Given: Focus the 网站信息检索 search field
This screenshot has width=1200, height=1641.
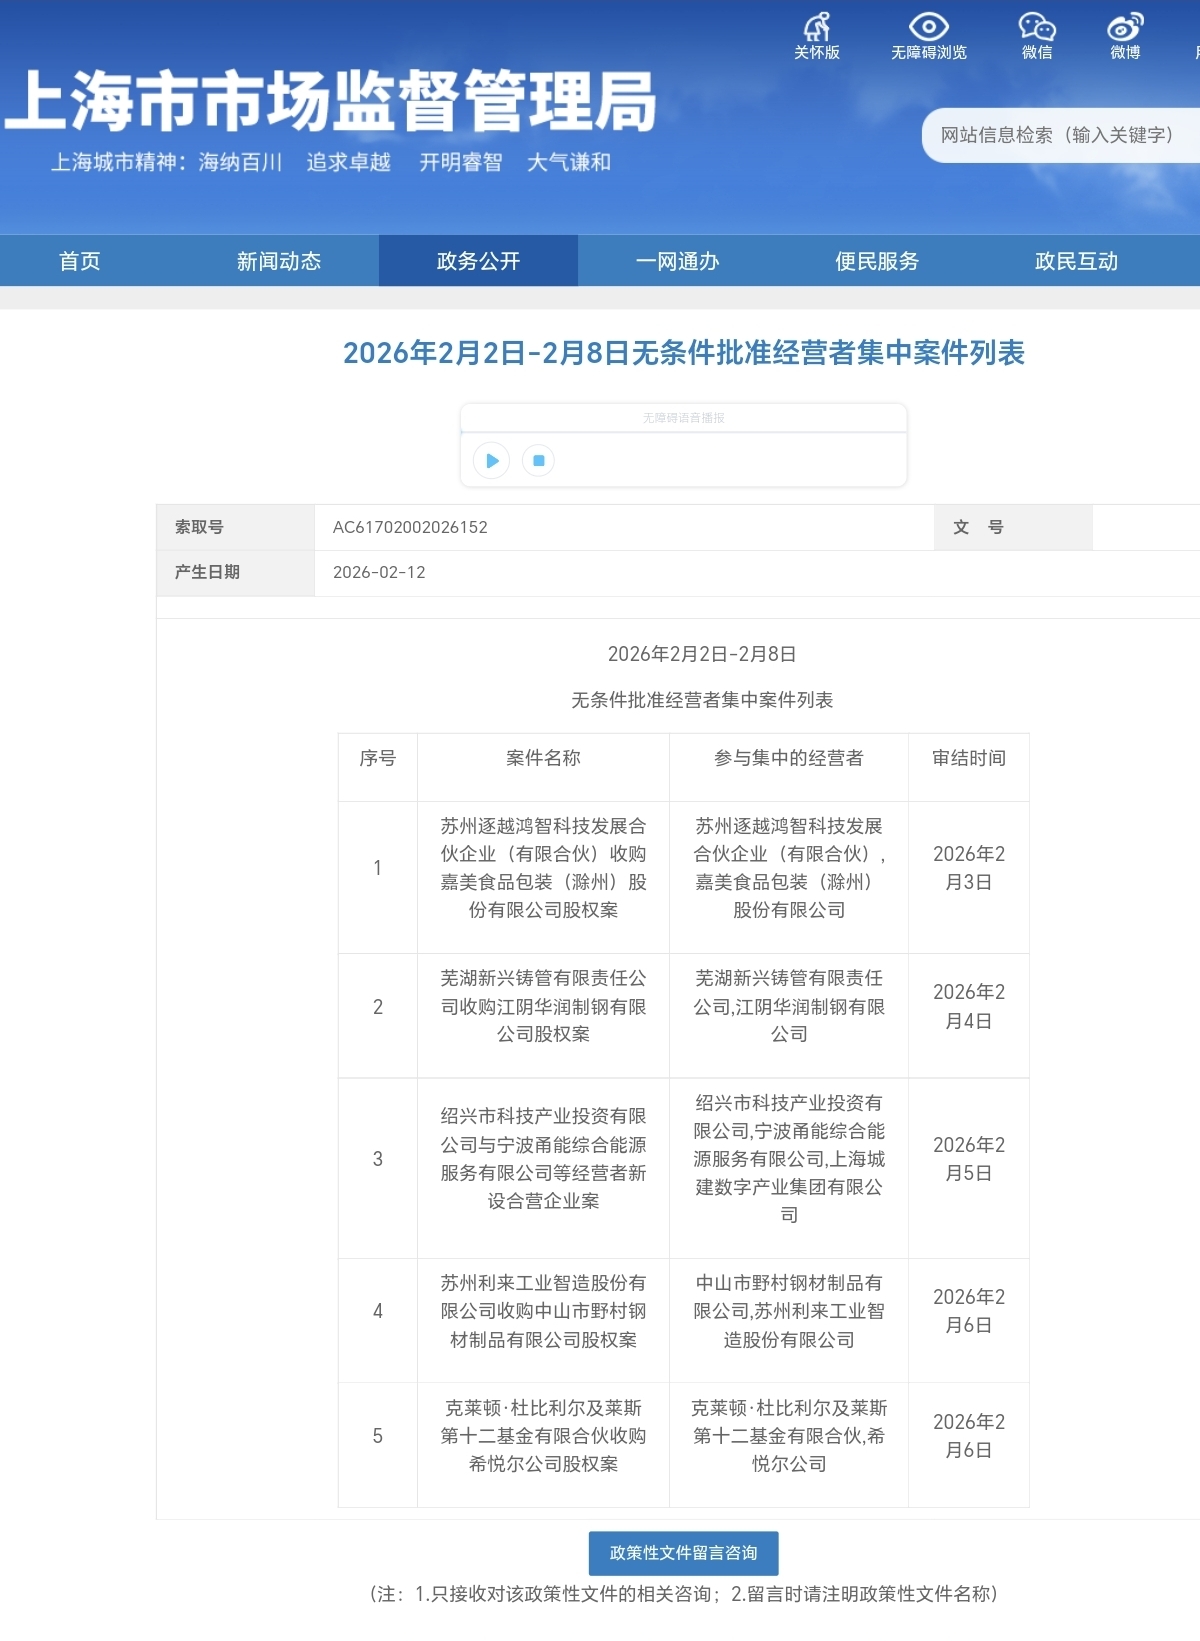Looking at the screenshot, I should pyautogui.click(x=1061, y=135).
